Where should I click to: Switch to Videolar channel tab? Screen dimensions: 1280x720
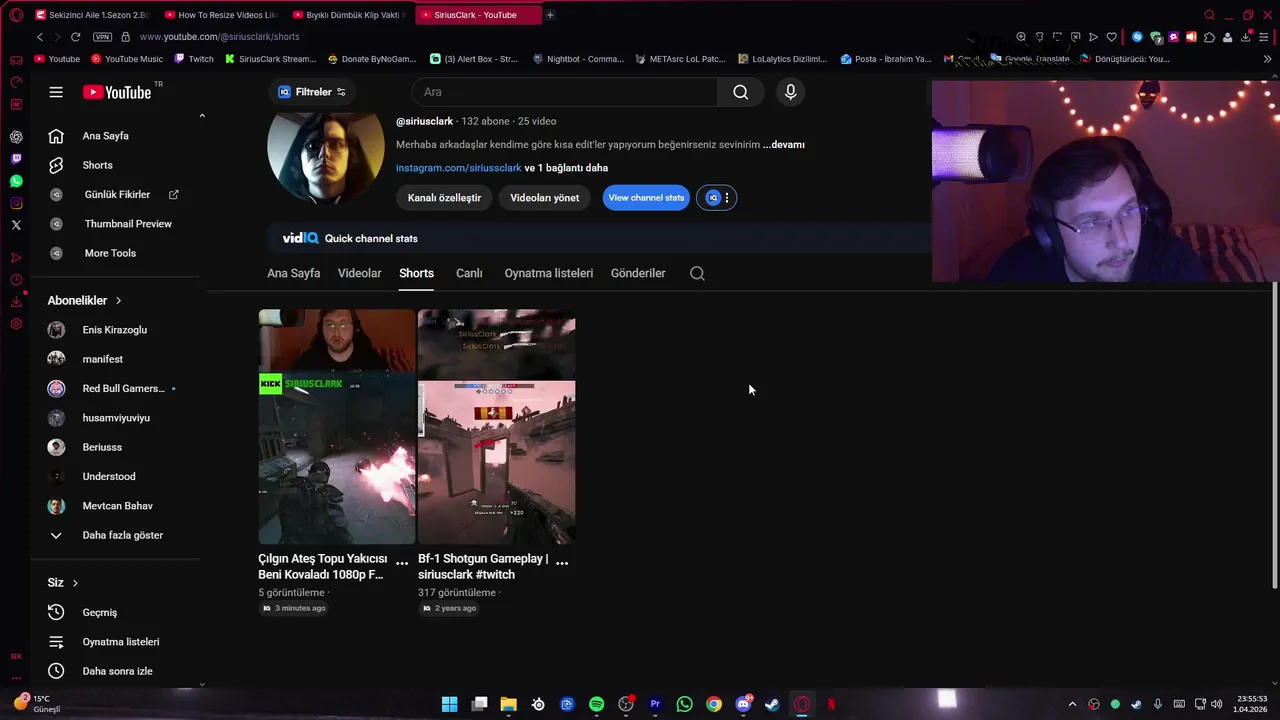[360, 273]
